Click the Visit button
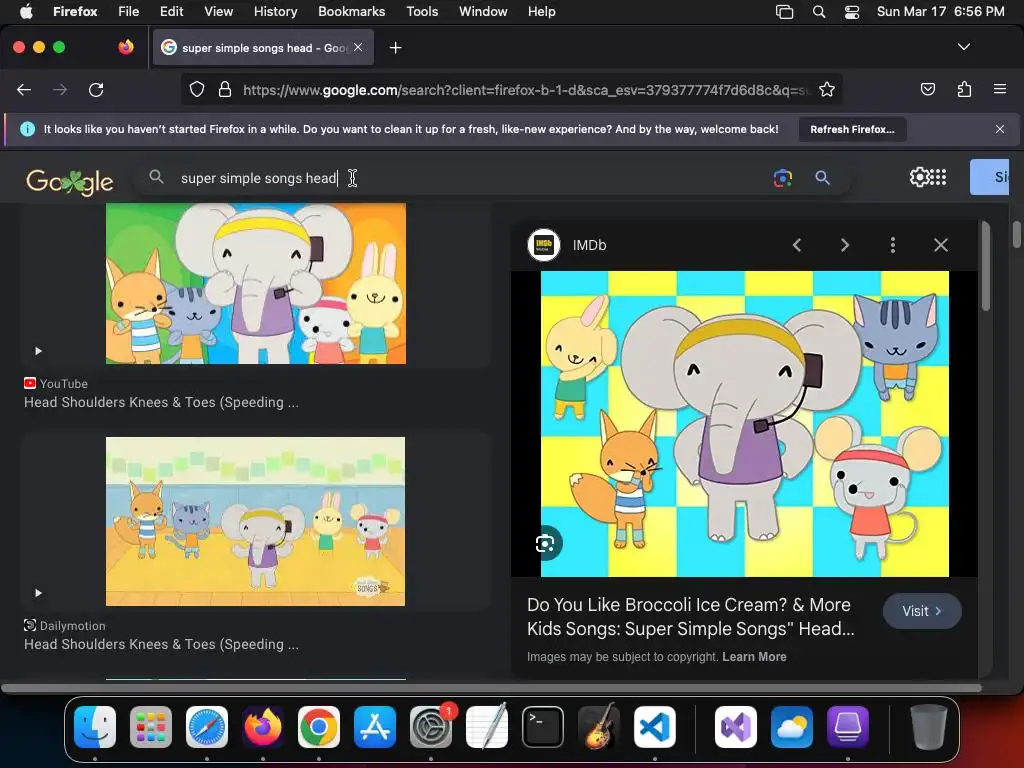The width and height of the screenshot is (1024, 768). (x=921, y=611)
